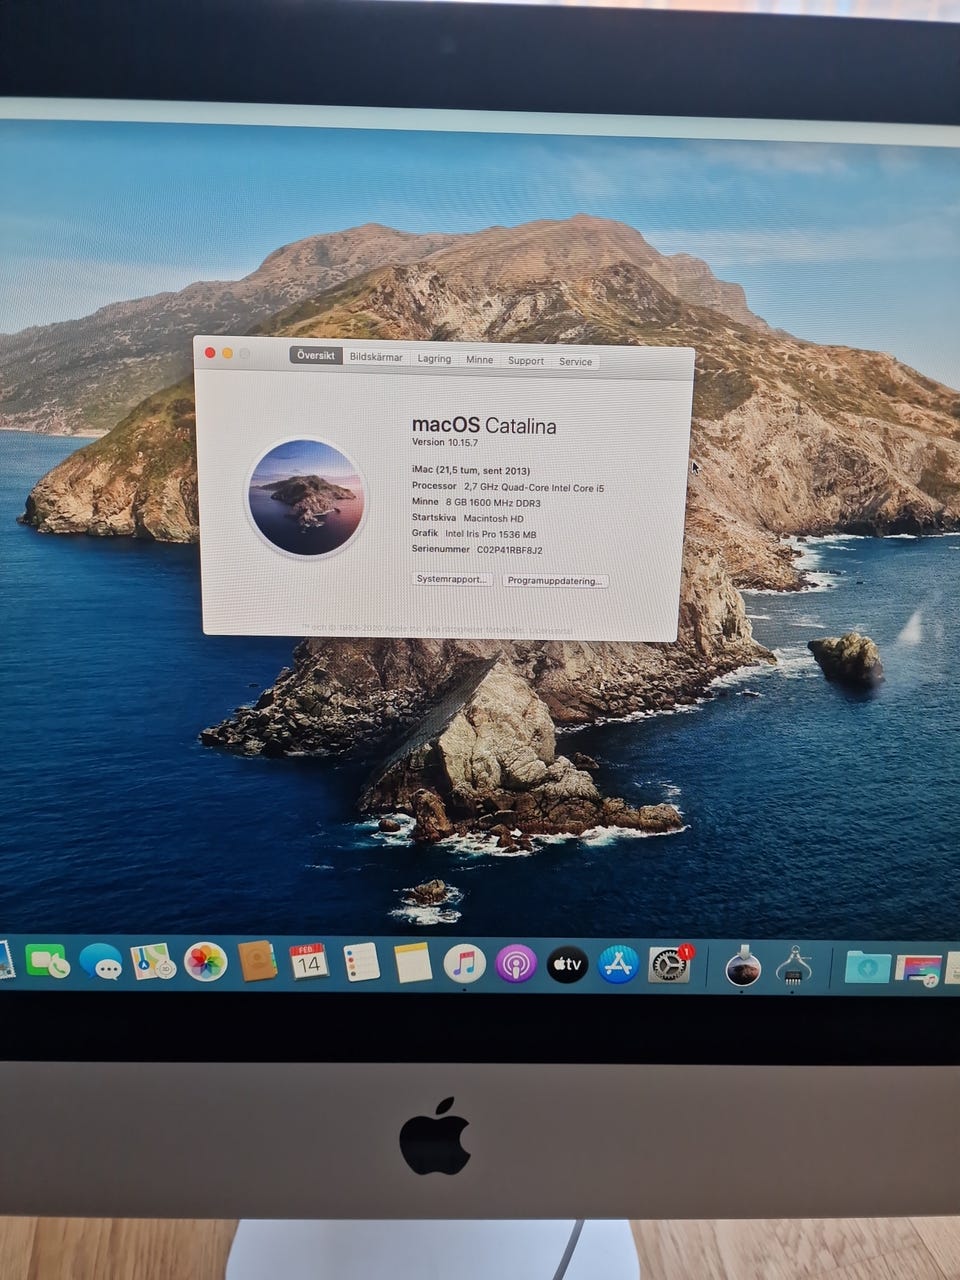Switch to the Bildskärmar tab

tap(376, 357)
